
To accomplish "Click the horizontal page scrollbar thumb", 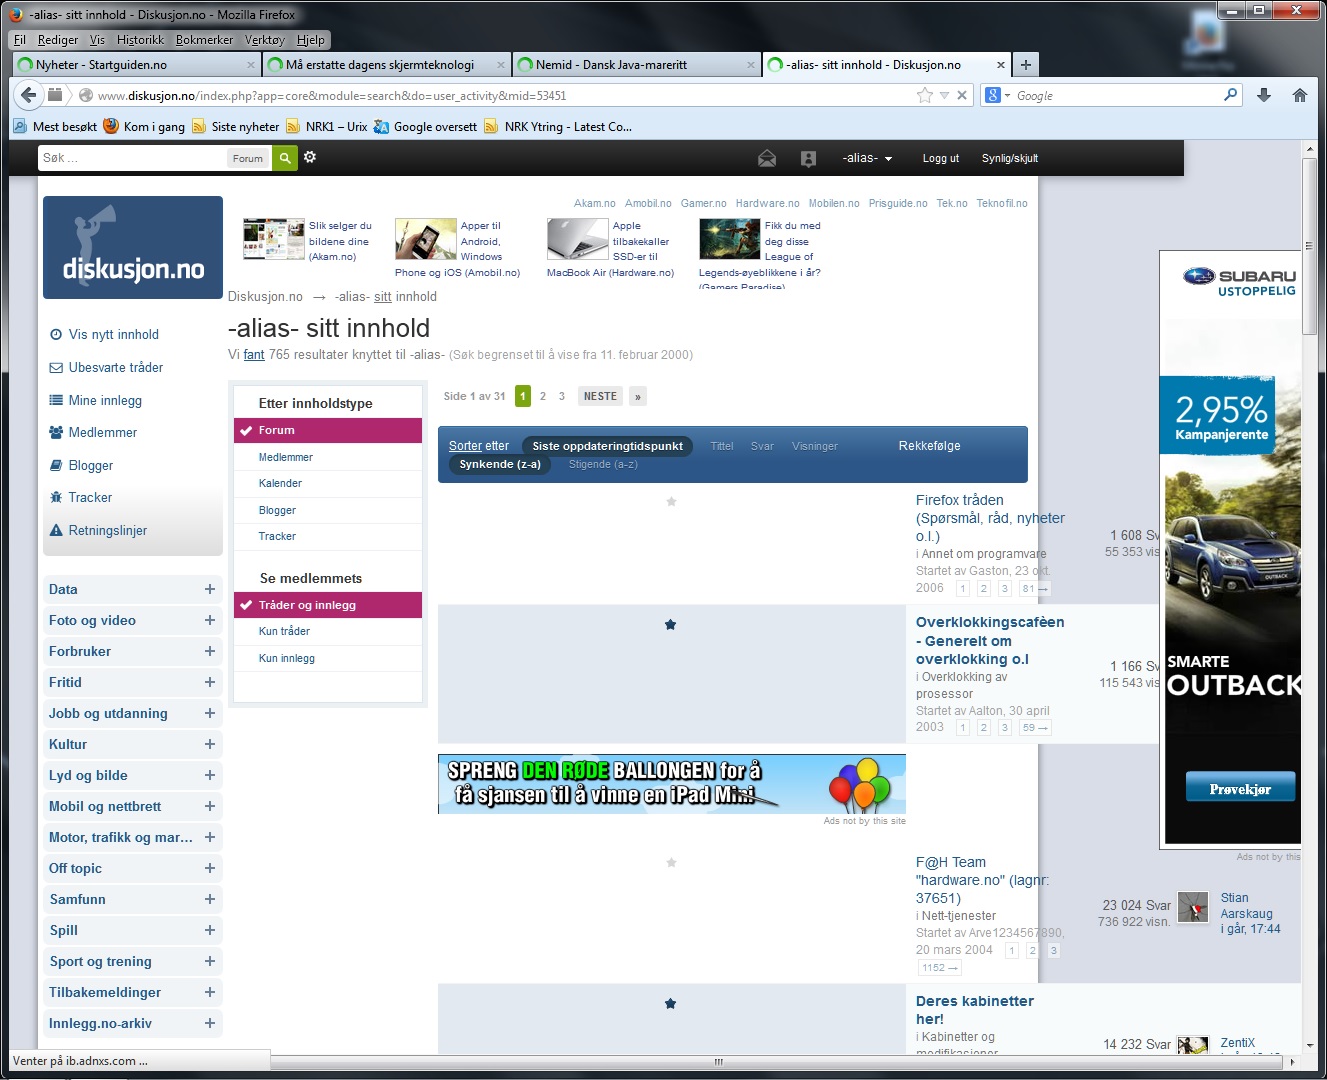I will point(718,1062).
